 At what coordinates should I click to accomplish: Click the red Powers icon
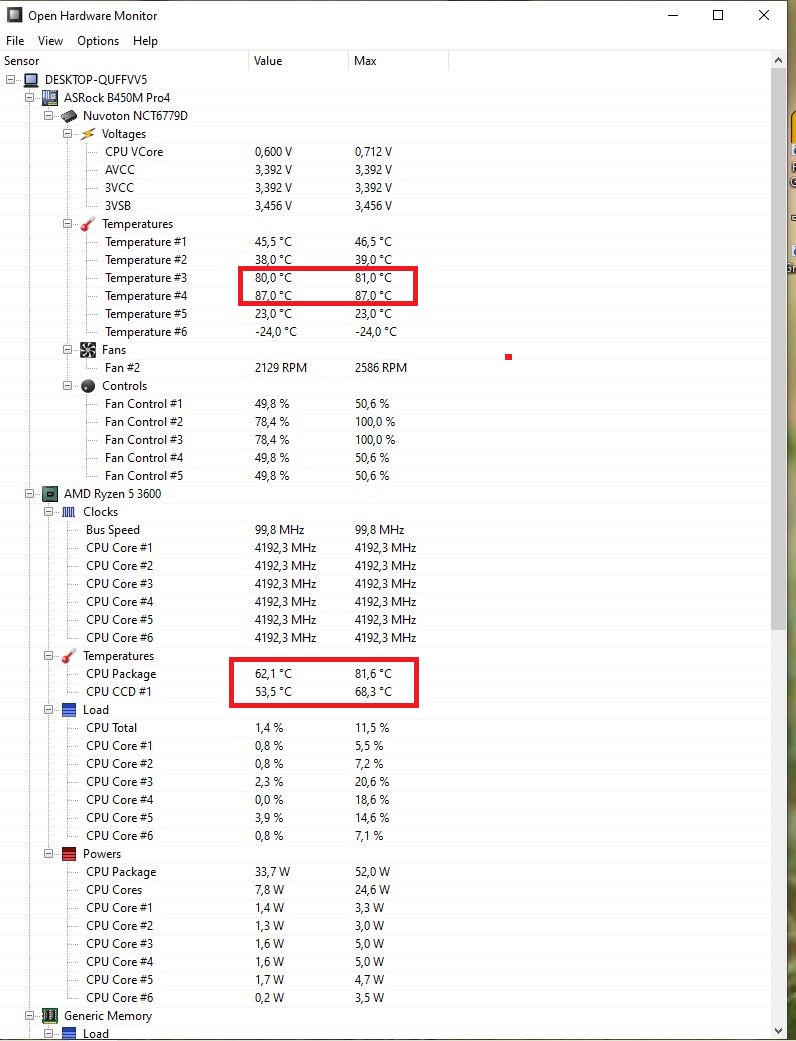[x=69, y=854]
